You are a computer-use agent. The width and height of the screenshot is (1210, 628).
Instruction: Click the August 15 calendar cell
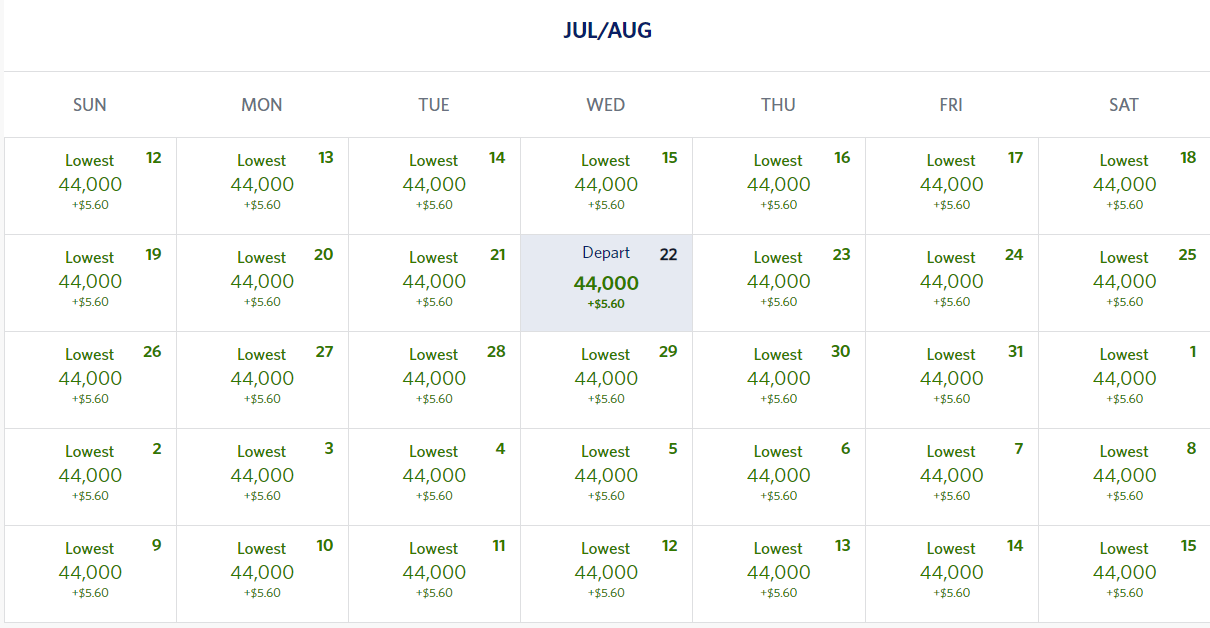1123,573
